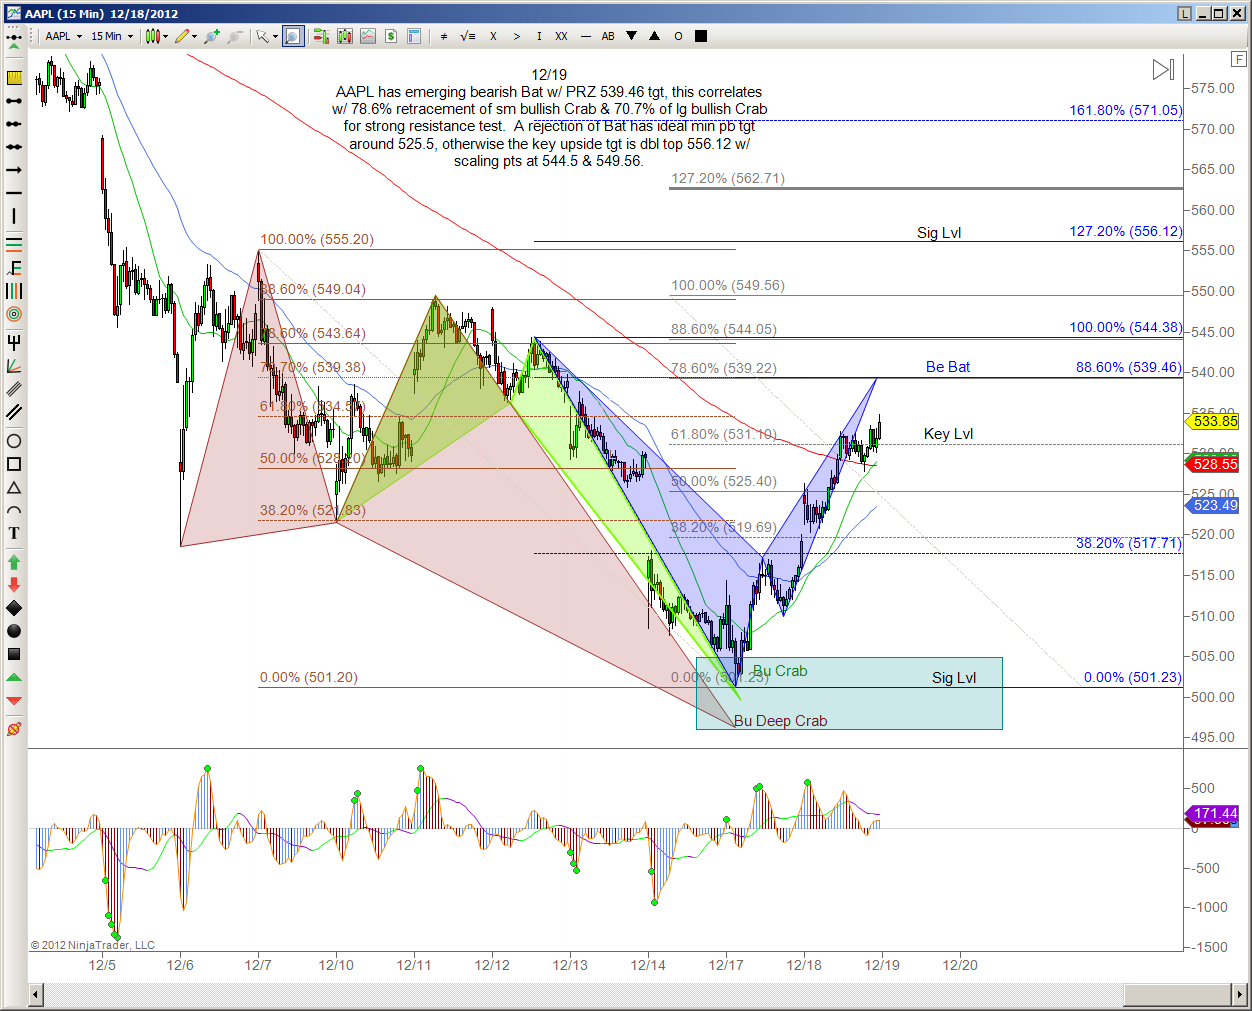Select the Andrews Pitchfork drawing tool
Screen dimensions: 1252x1011
coord(14,342)
